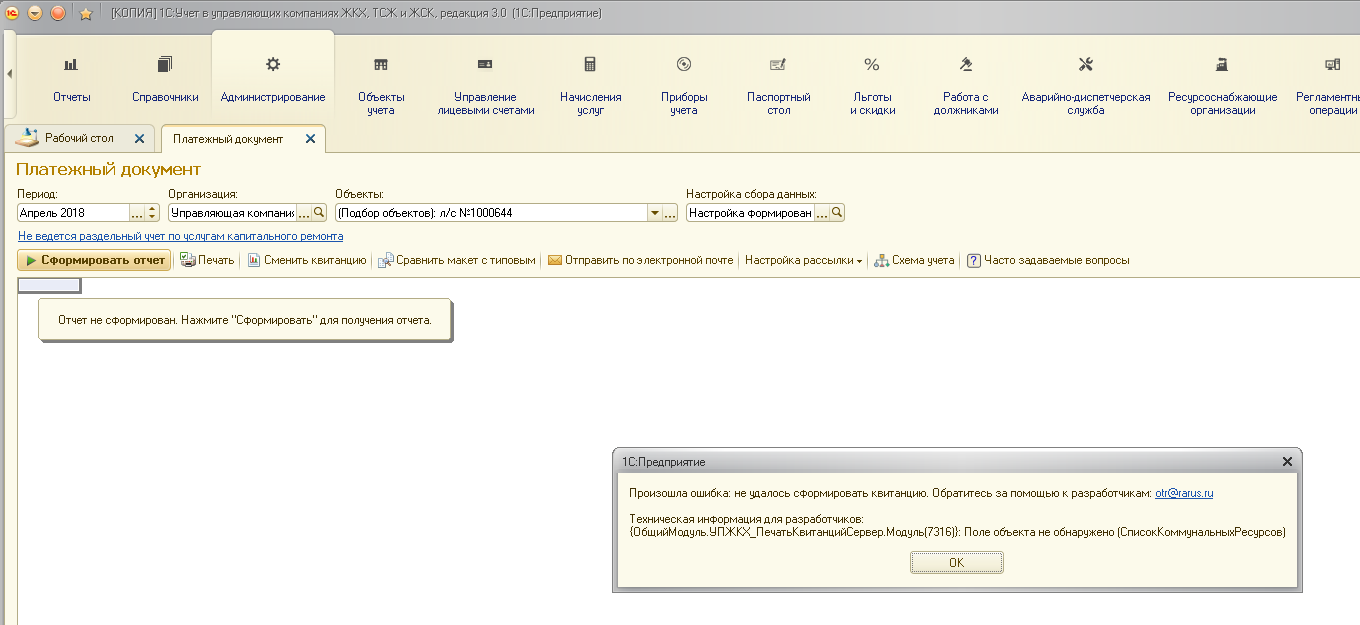This screenshot has height=625, width=1360.
Task: Open the Администрирование gear icon
Action: 273,65
